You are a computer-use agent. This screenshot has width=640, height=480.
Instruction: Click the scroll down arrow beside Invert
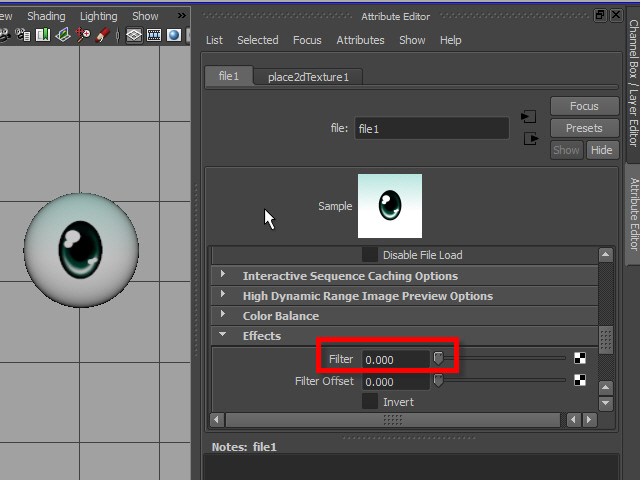[x=606, y=403]
